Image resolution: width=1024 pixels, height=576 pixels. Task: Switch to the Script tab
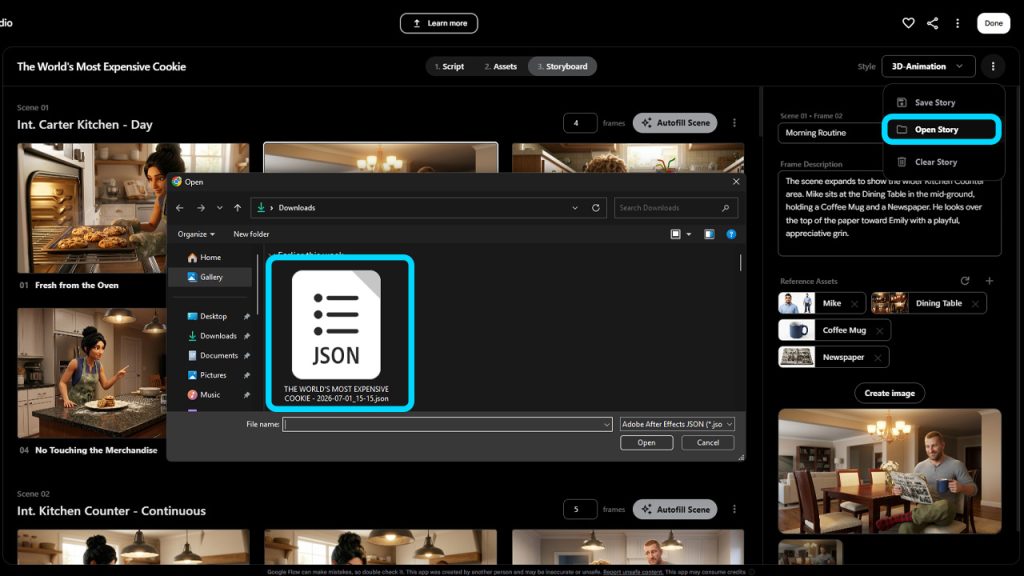pyautogui.click(x=449, y=66)
